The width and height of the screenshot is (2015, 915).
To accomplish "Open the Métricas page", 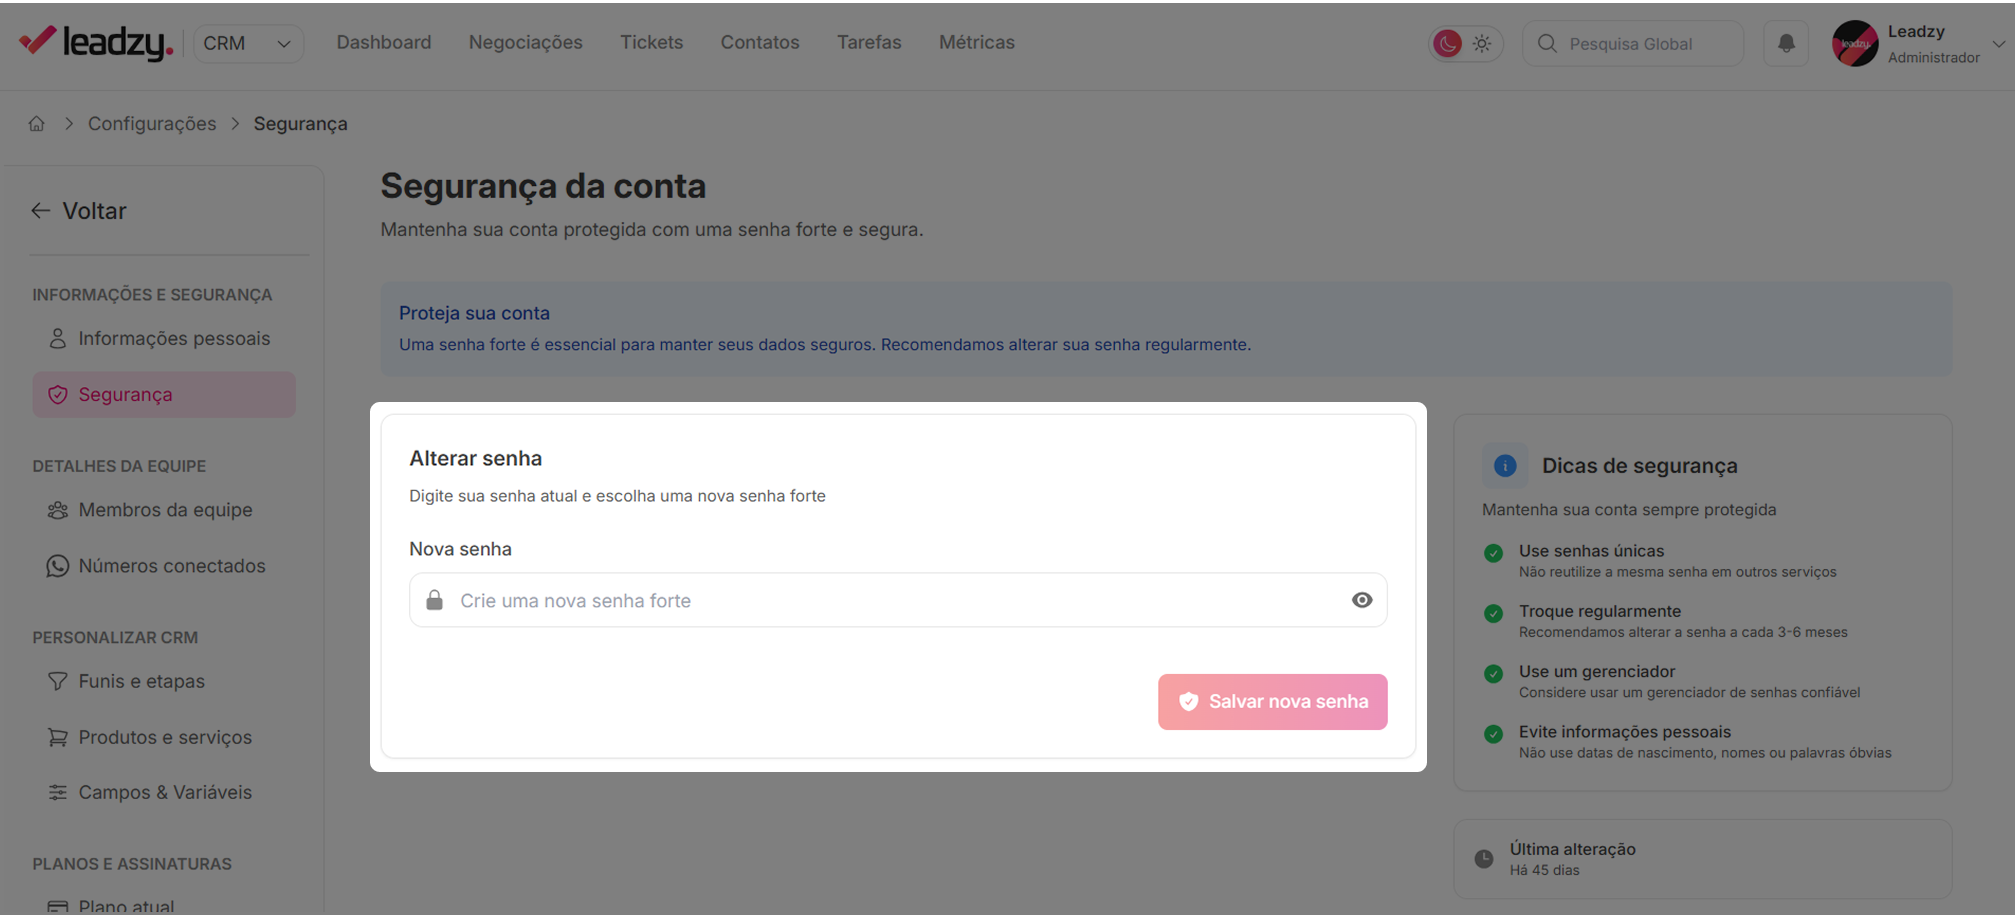I will coord(977,42).
